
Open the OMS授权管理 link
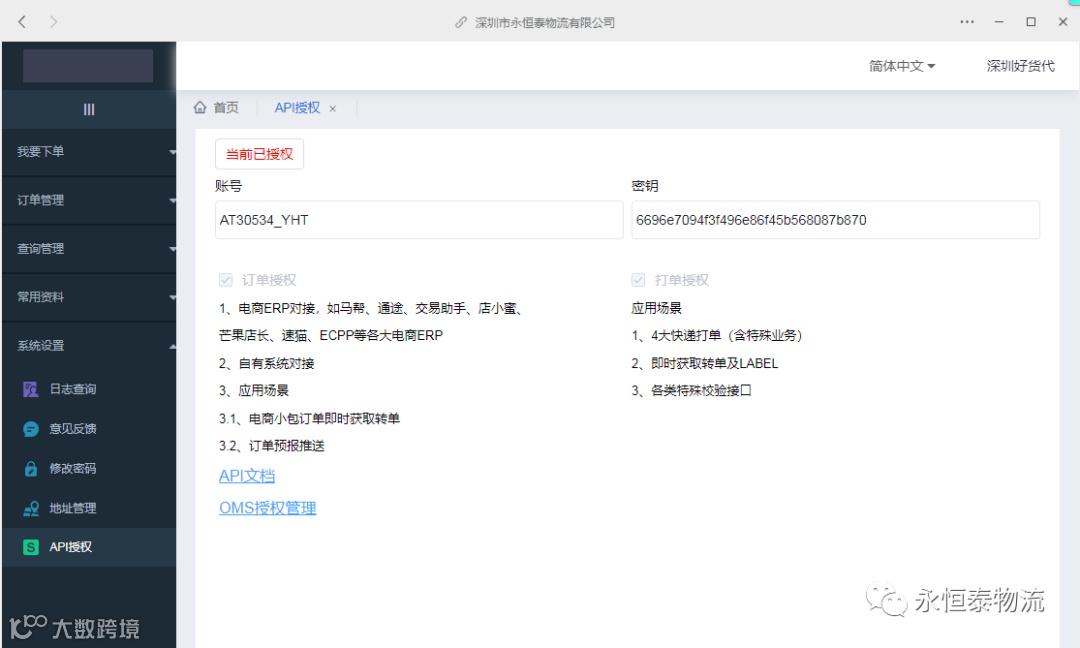point(267,508)
